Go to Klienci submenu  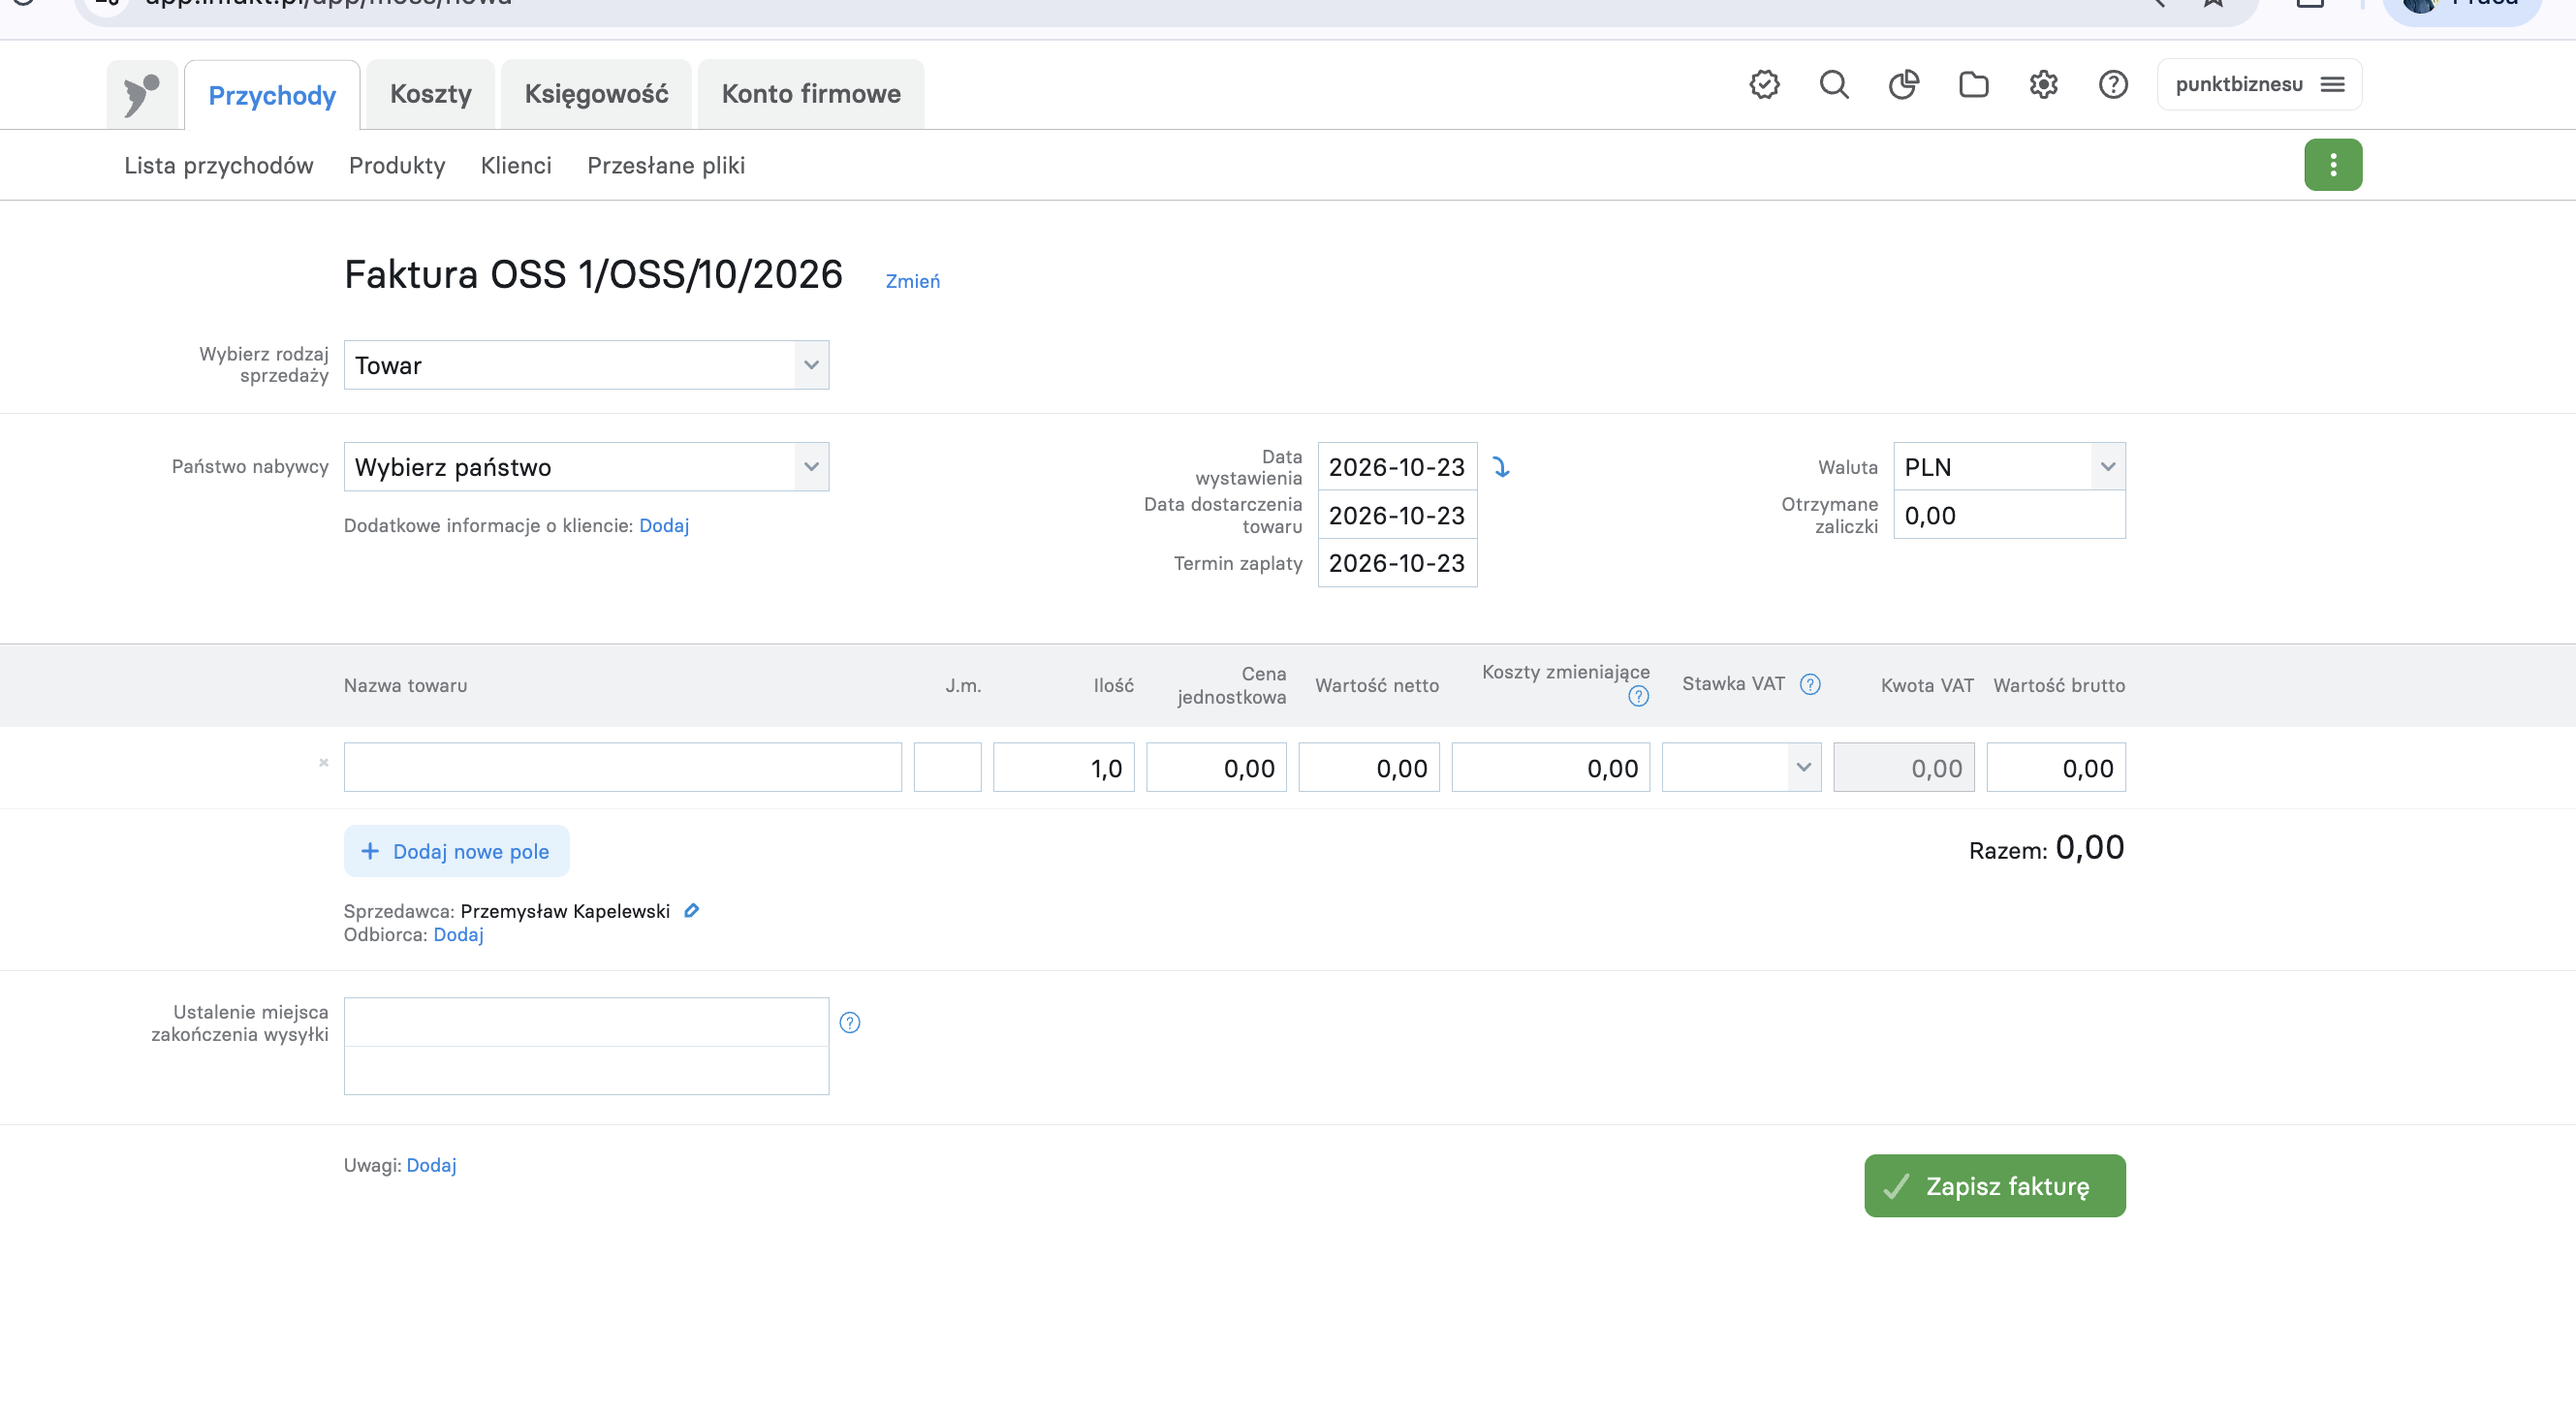click(x=516, y=166)
